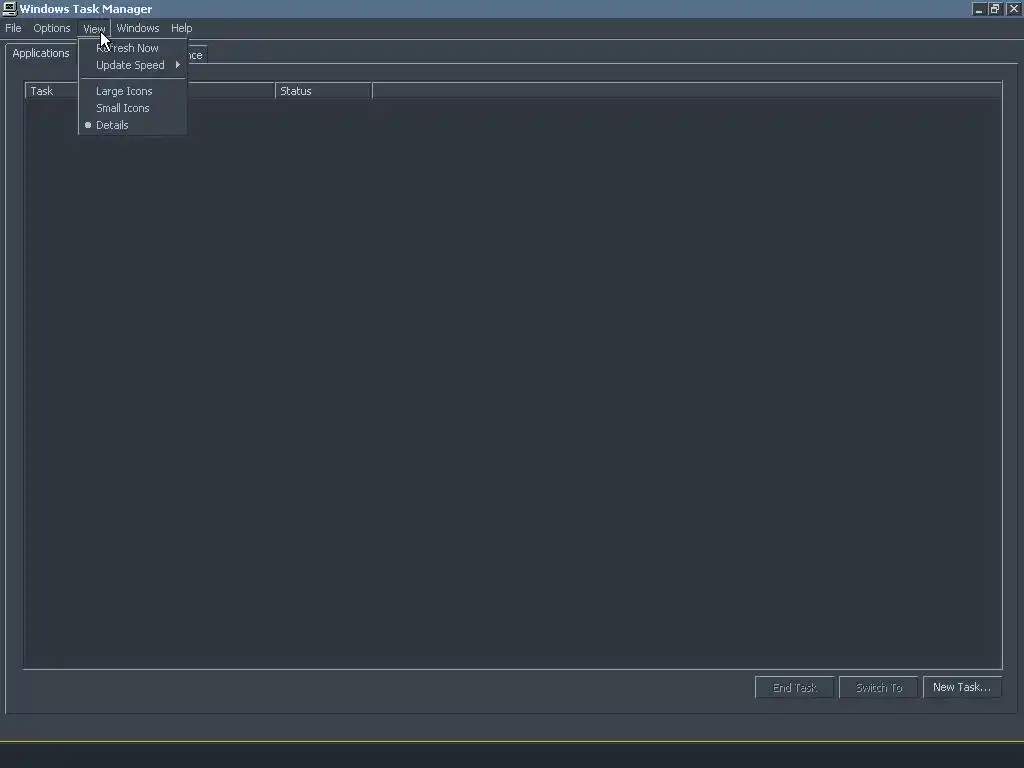Sort by the Status column header
The image size is (1024, 768).
(323, 91)
